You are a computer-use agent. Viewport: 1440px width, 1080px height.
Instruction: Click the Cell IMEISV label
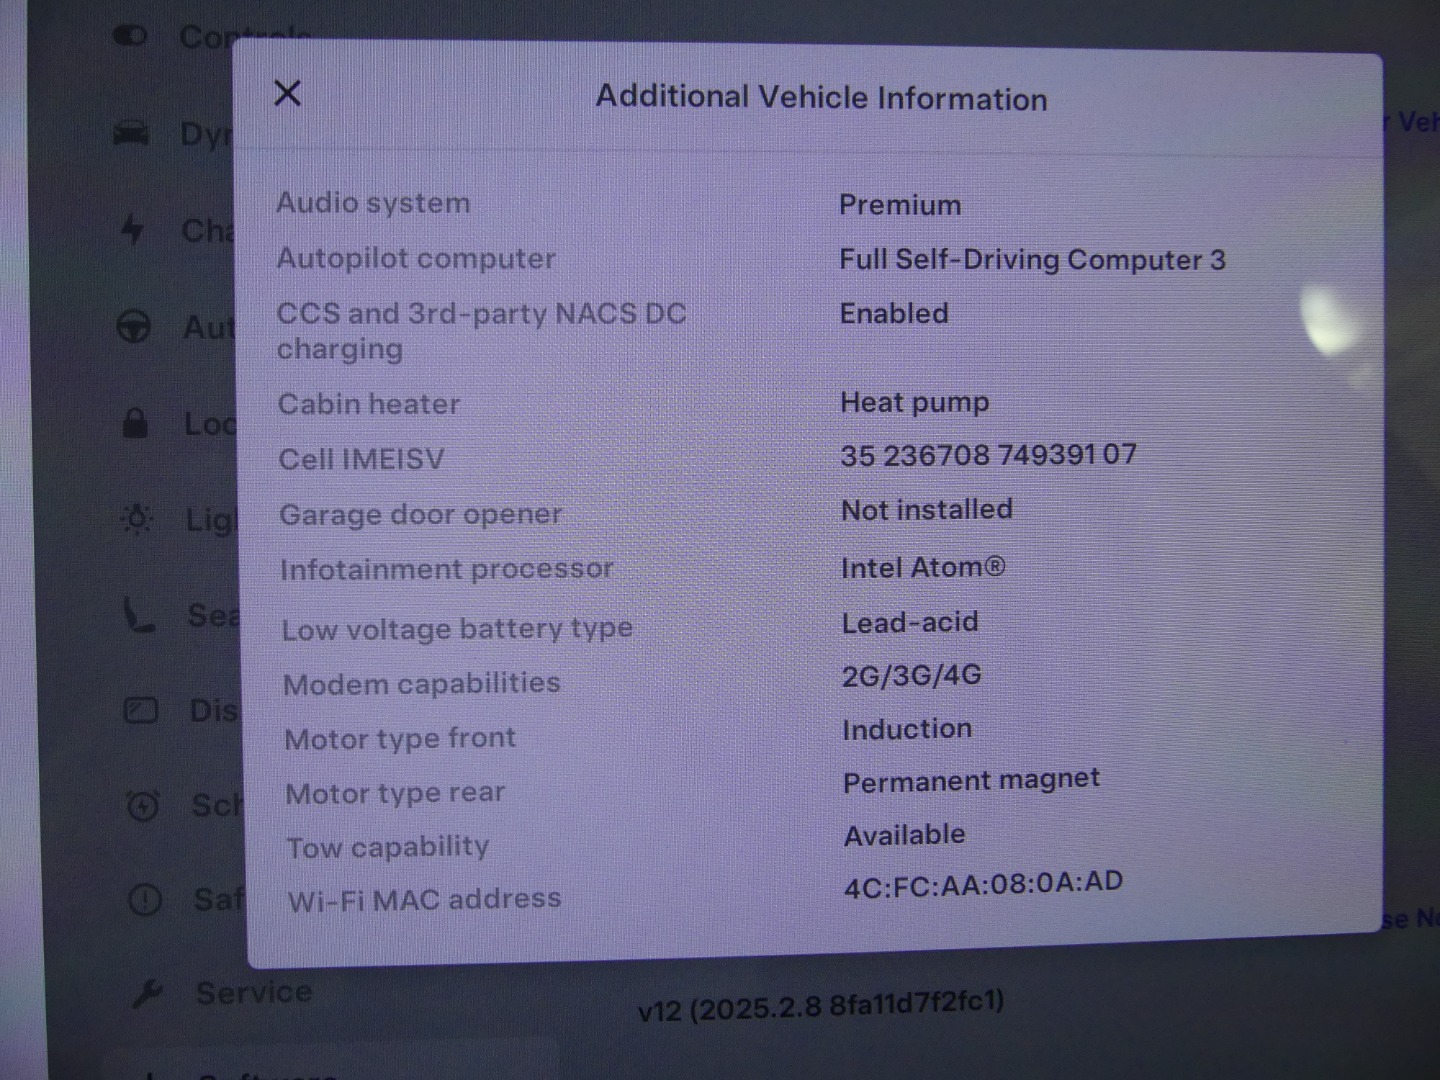pos(361,459)
